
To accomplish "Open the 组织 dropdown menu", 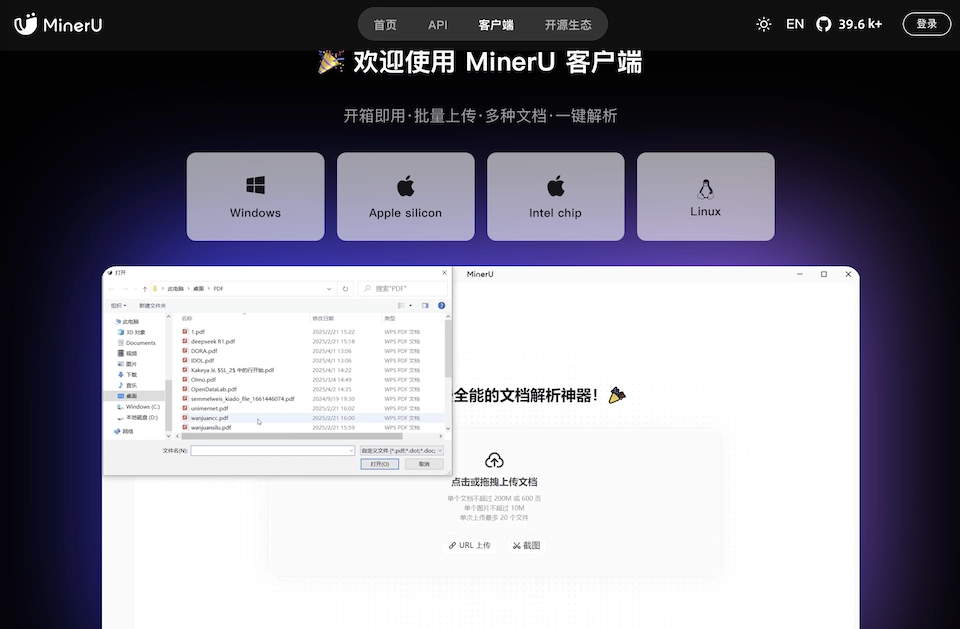I will [x=118, y=306].
